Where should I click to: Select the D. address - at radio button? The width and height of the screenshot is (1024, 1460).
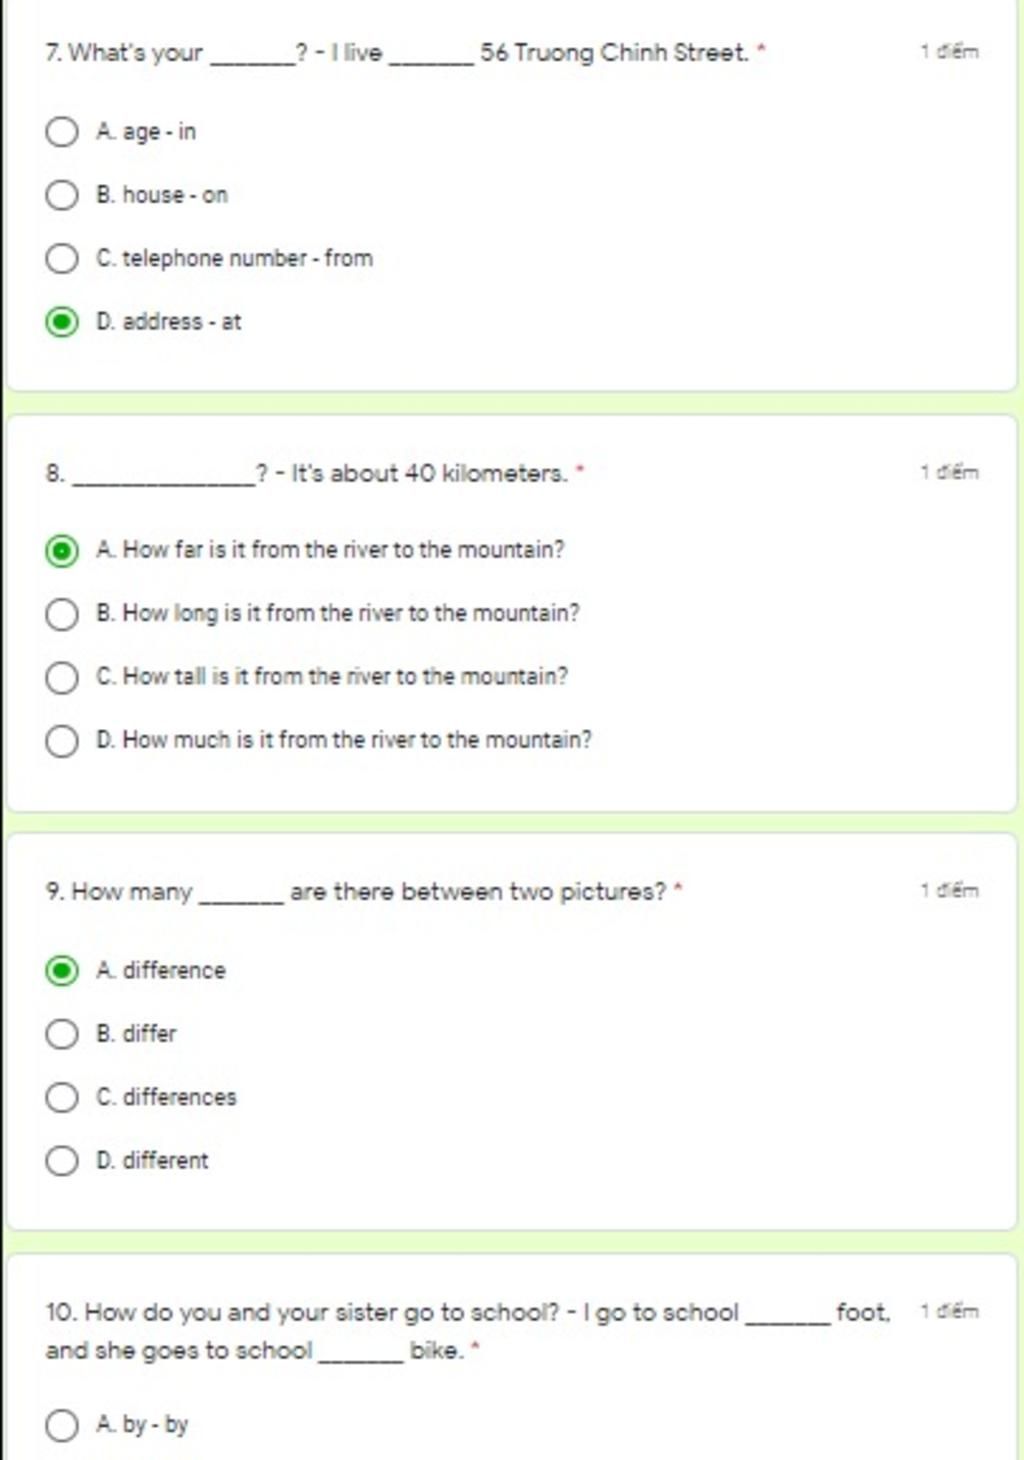pos(62,322)
